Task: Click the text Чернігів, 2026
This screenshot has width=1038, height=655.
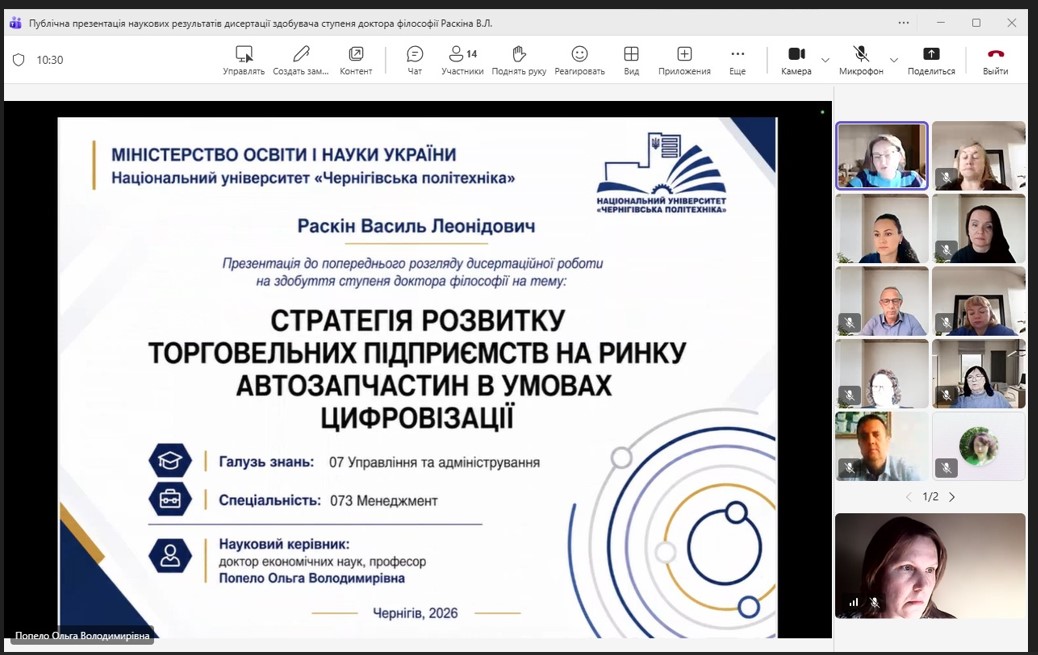Action: click(415, 613)
